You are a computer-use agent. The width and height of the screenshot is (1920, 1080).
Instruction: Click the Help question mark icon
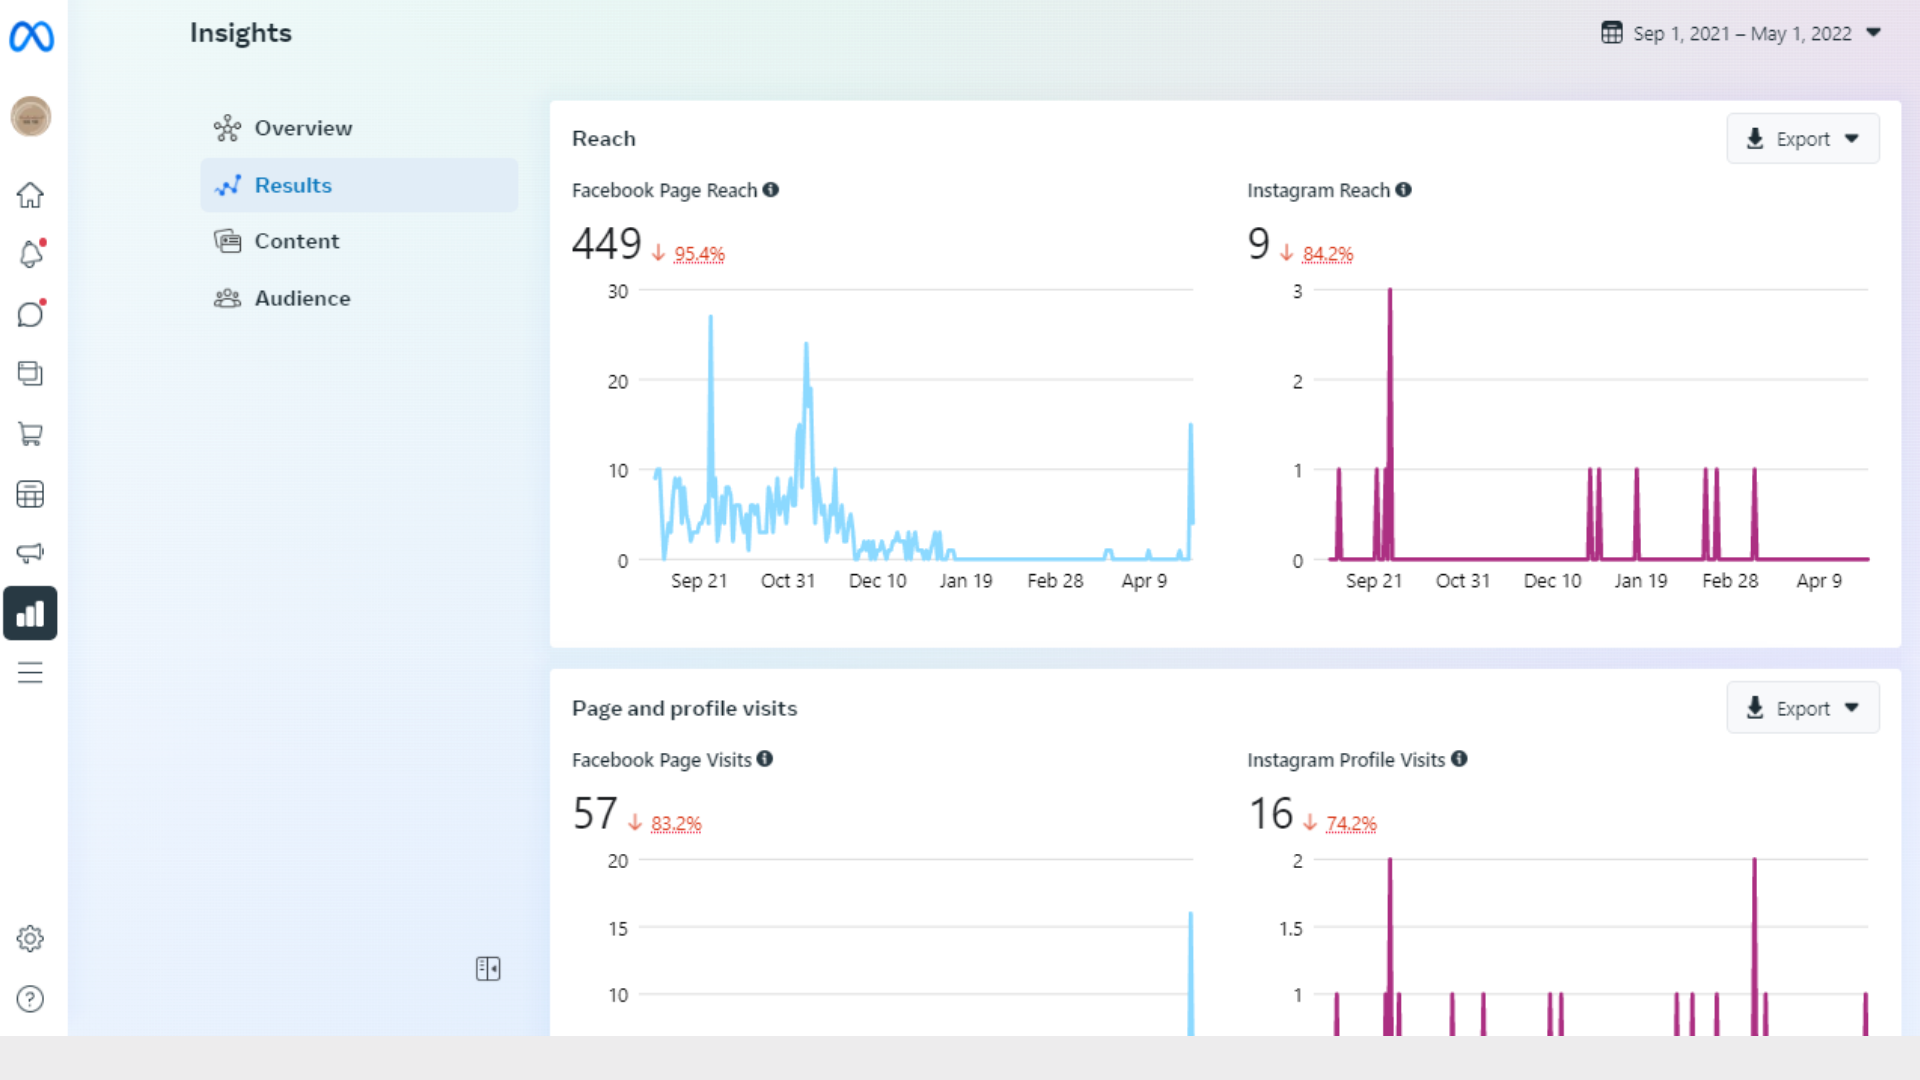click(30, 999)
